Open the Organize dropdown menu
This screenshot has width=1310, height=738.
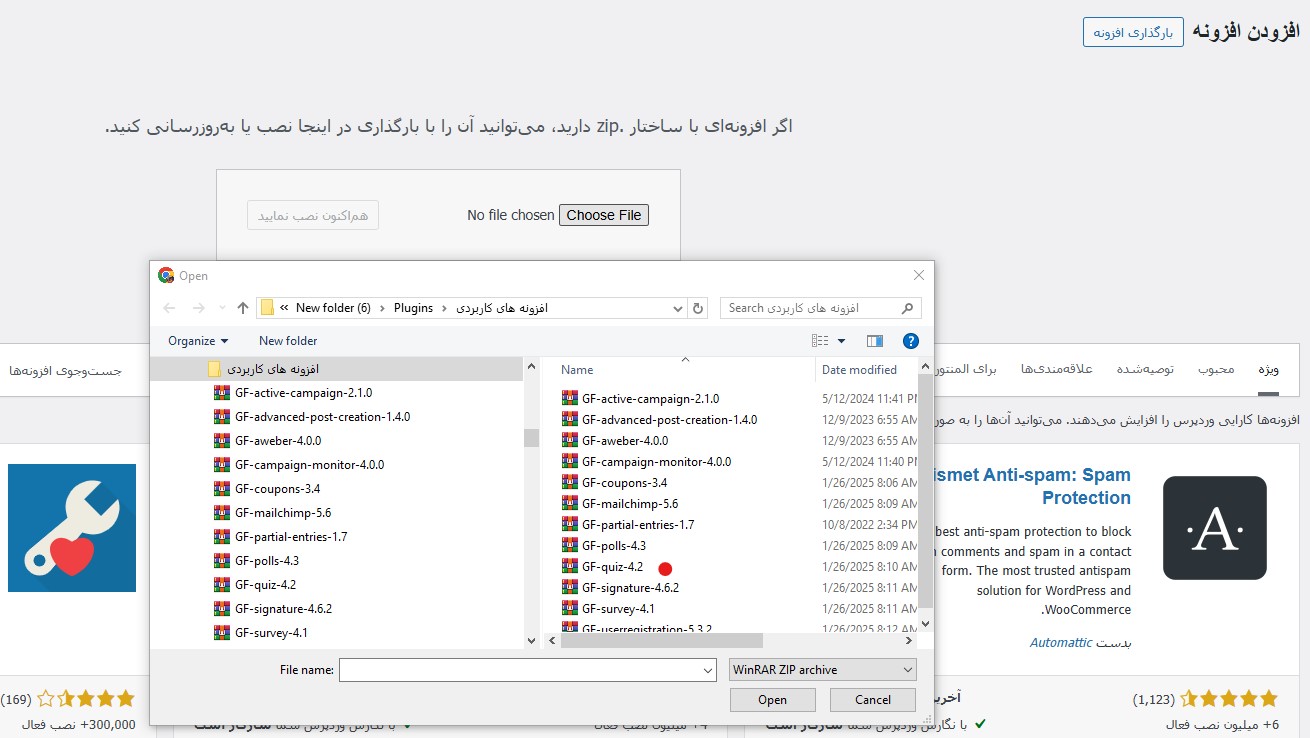pyautogui.click(x=198, y=341)
